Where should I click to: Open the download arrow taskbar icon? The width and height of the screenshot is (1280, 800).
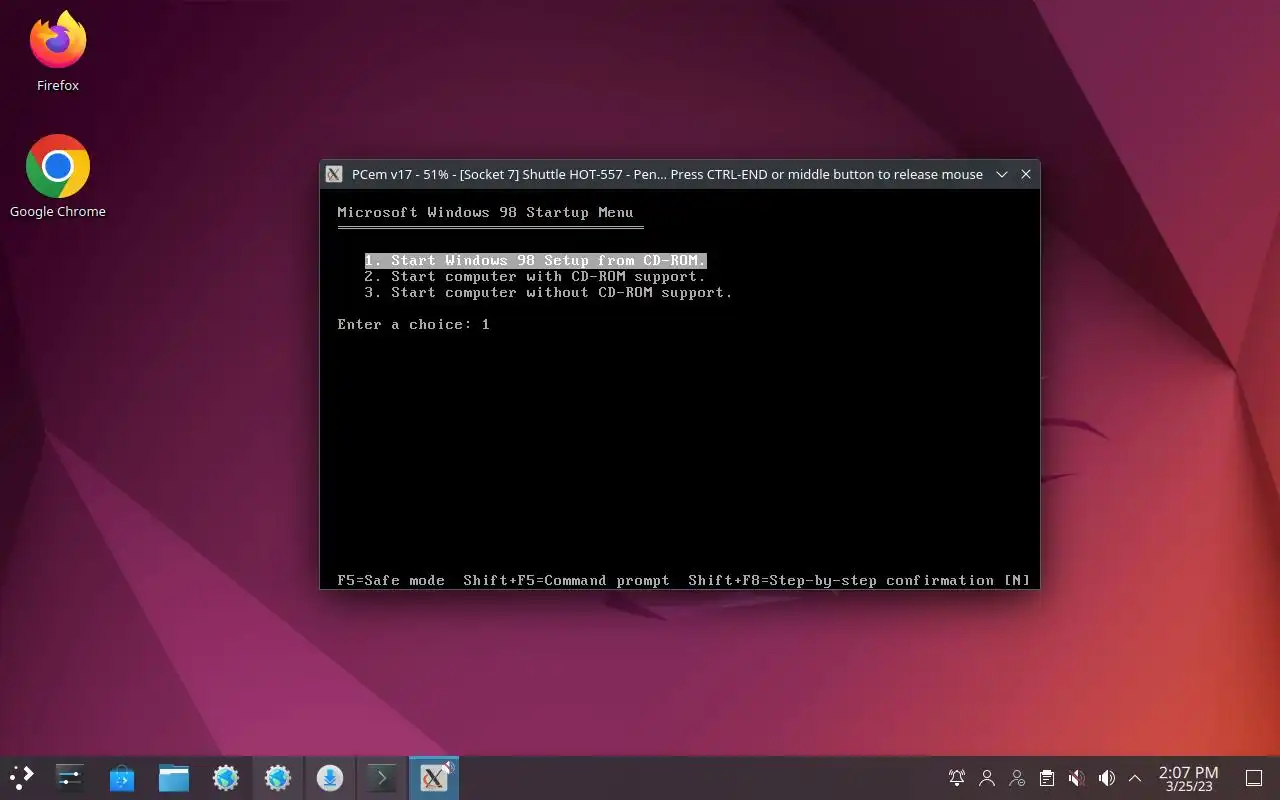(330, 777)
